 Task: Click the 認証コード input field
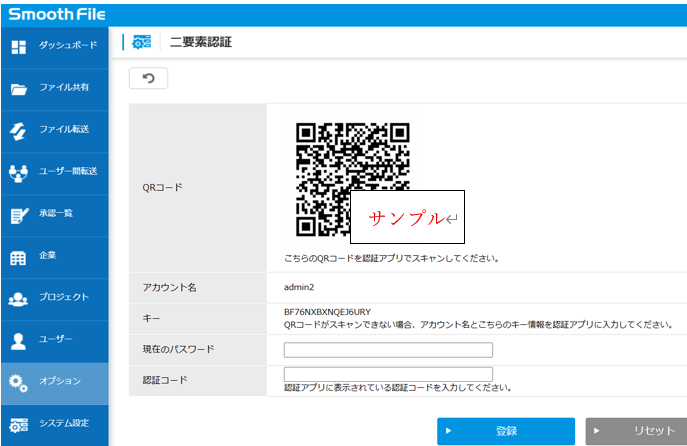tap(388, 374)
